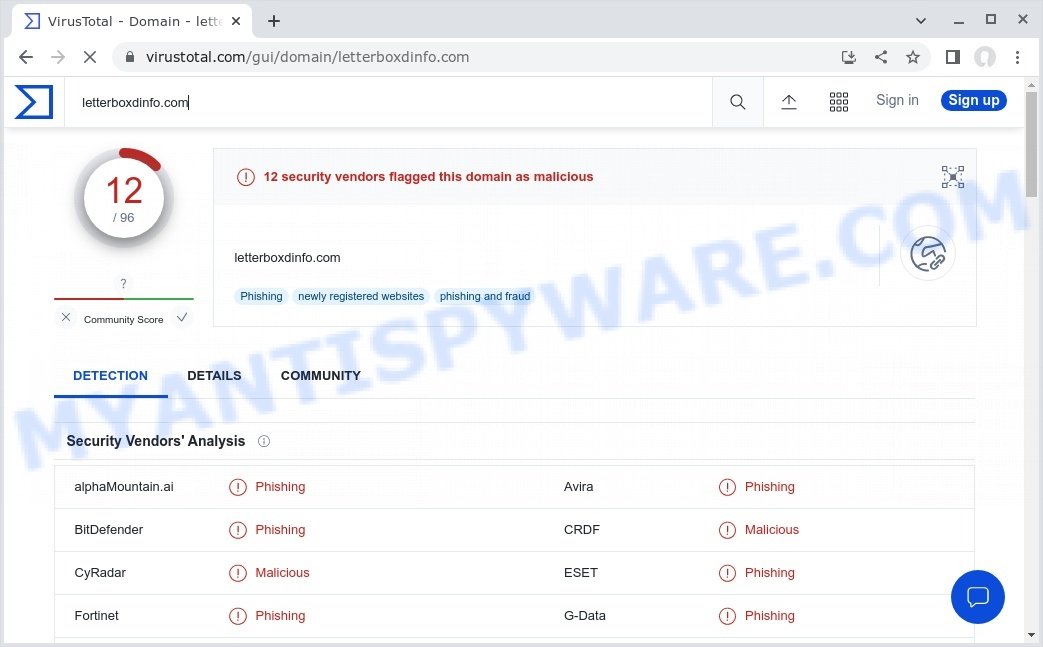Click the Fortinet vendor name
Image resolution: width=1043 pixels, height=647 pixels.
[x=96, y=616]
